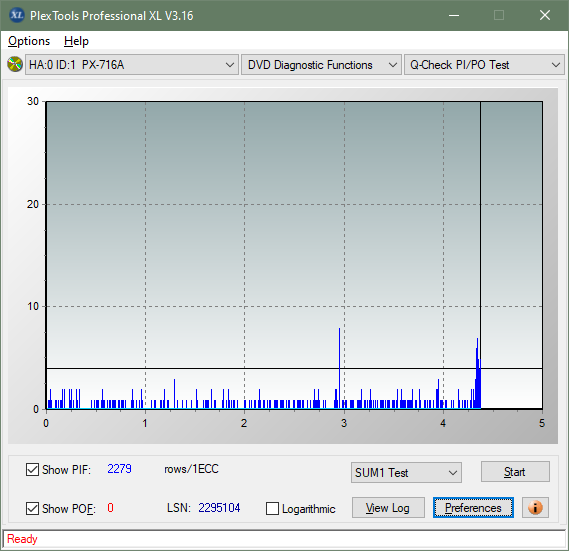Toggle the Show PIF checkbox
The height and width of the screenshot is (551, 569).
[32, 469]
